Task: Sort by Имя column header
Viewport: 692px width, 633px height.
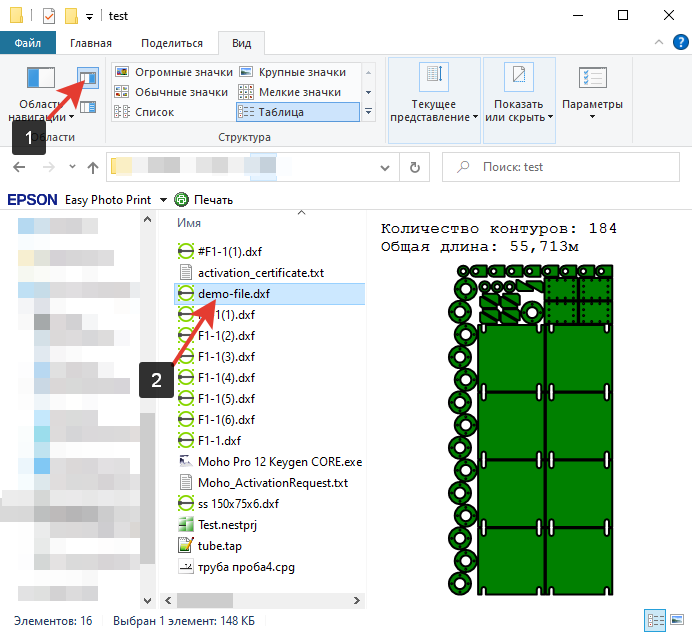Action: pyautogui.click(x=189, y=223)
